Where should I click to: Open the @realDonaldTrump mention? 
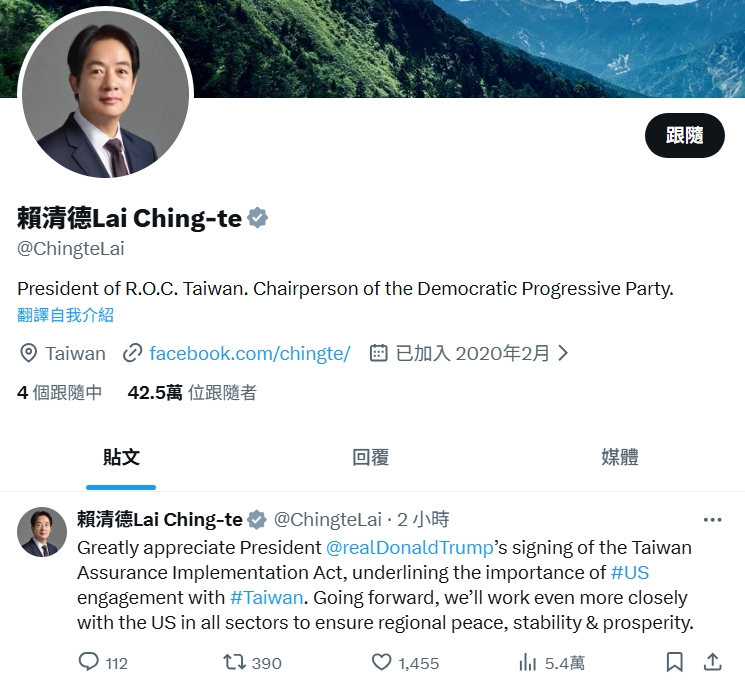point(410,548)
